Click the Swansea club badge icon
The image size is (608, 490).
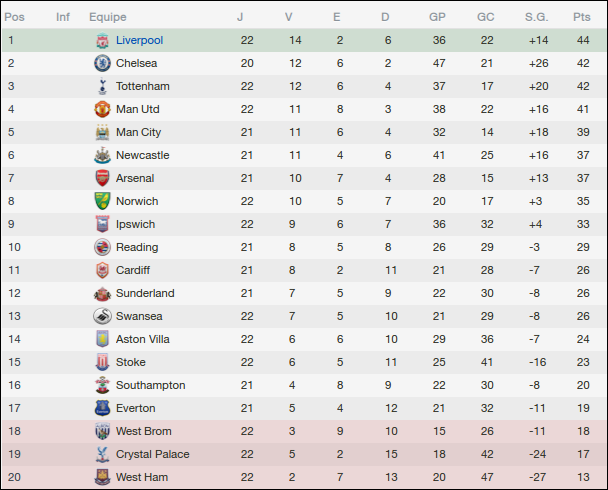[x=101, y=316]
